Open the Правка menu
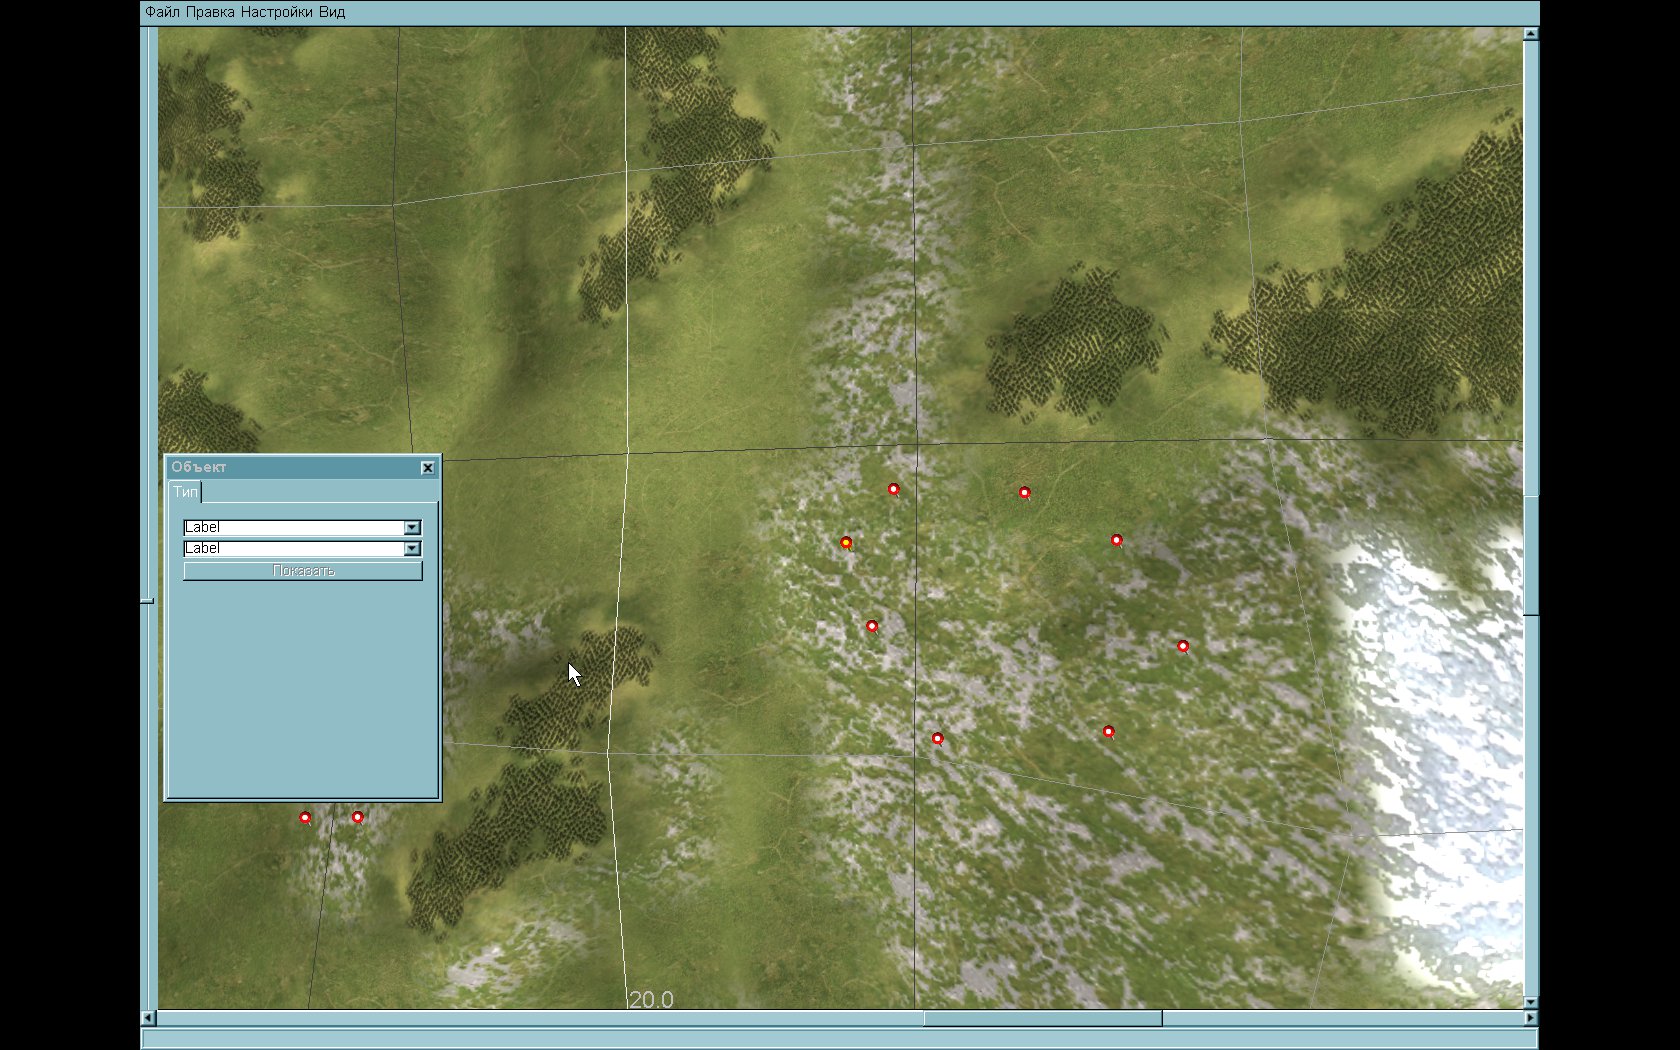This screenshot has width=1680, height=1050. pos(211,12)
